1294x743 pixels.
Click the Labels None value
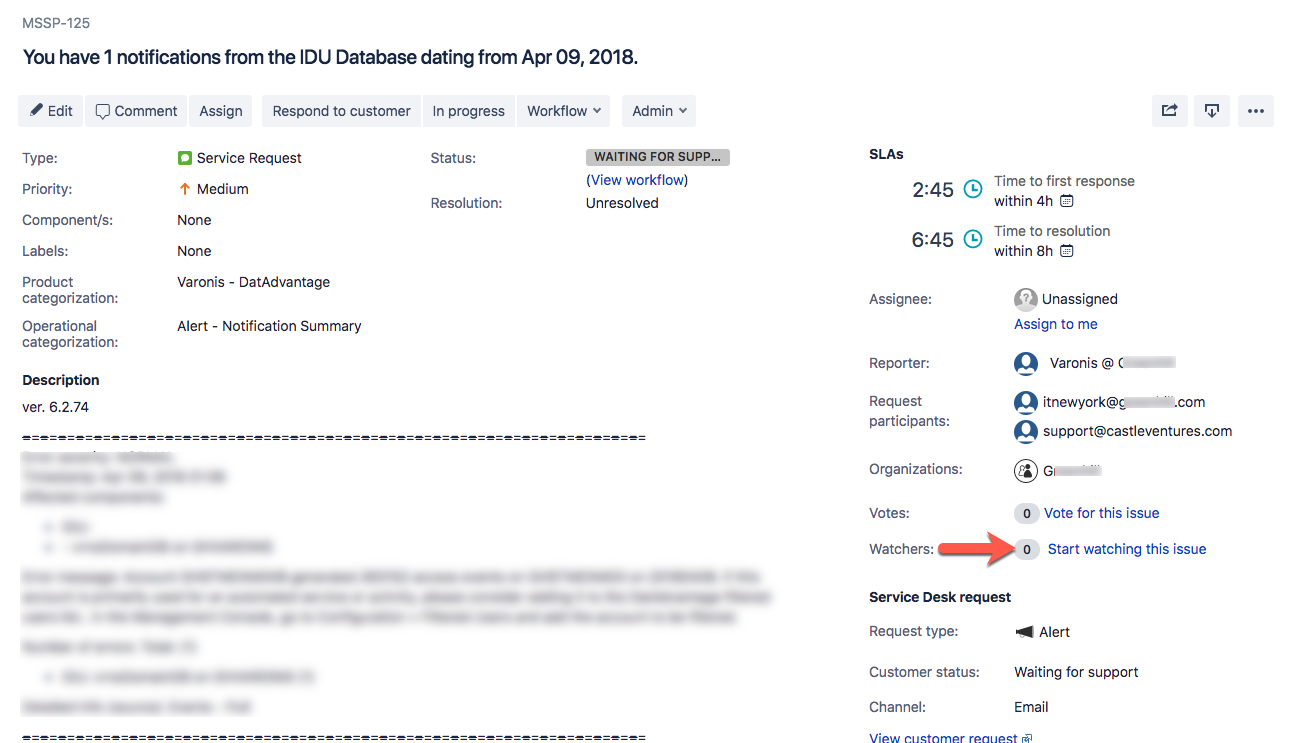tap(194, 251)
